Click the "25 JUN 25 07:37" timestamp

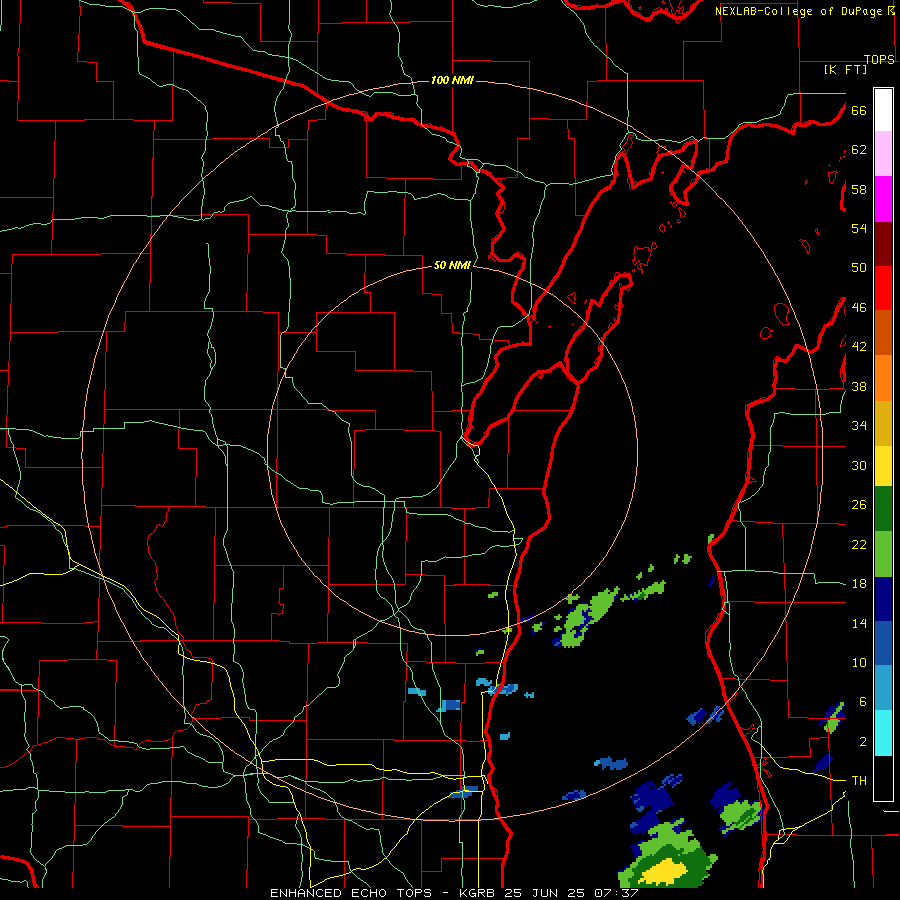[571, 893]
